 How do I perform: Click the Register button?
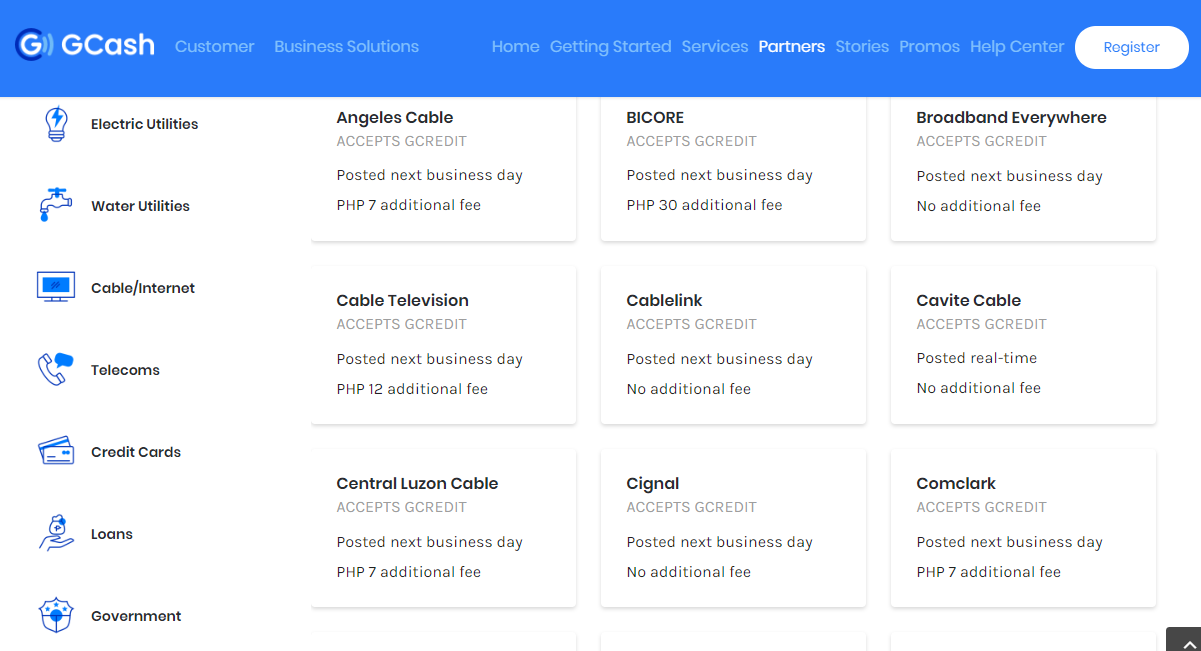[x=1131, y=47]
